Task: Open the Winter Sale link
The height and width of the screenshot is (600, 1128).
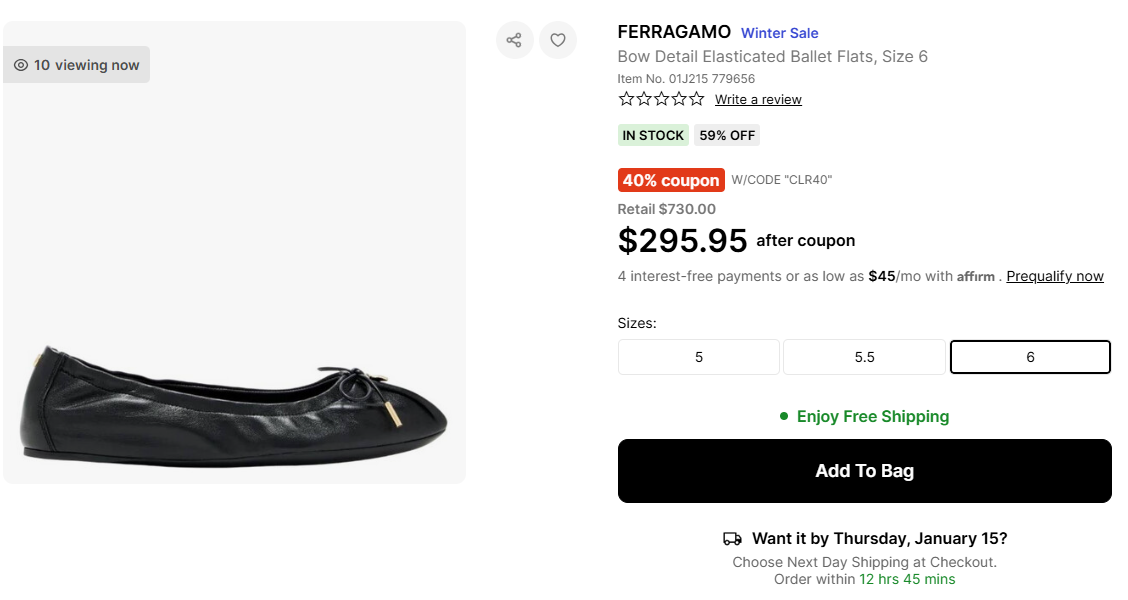Action: [x=780, y=33]
